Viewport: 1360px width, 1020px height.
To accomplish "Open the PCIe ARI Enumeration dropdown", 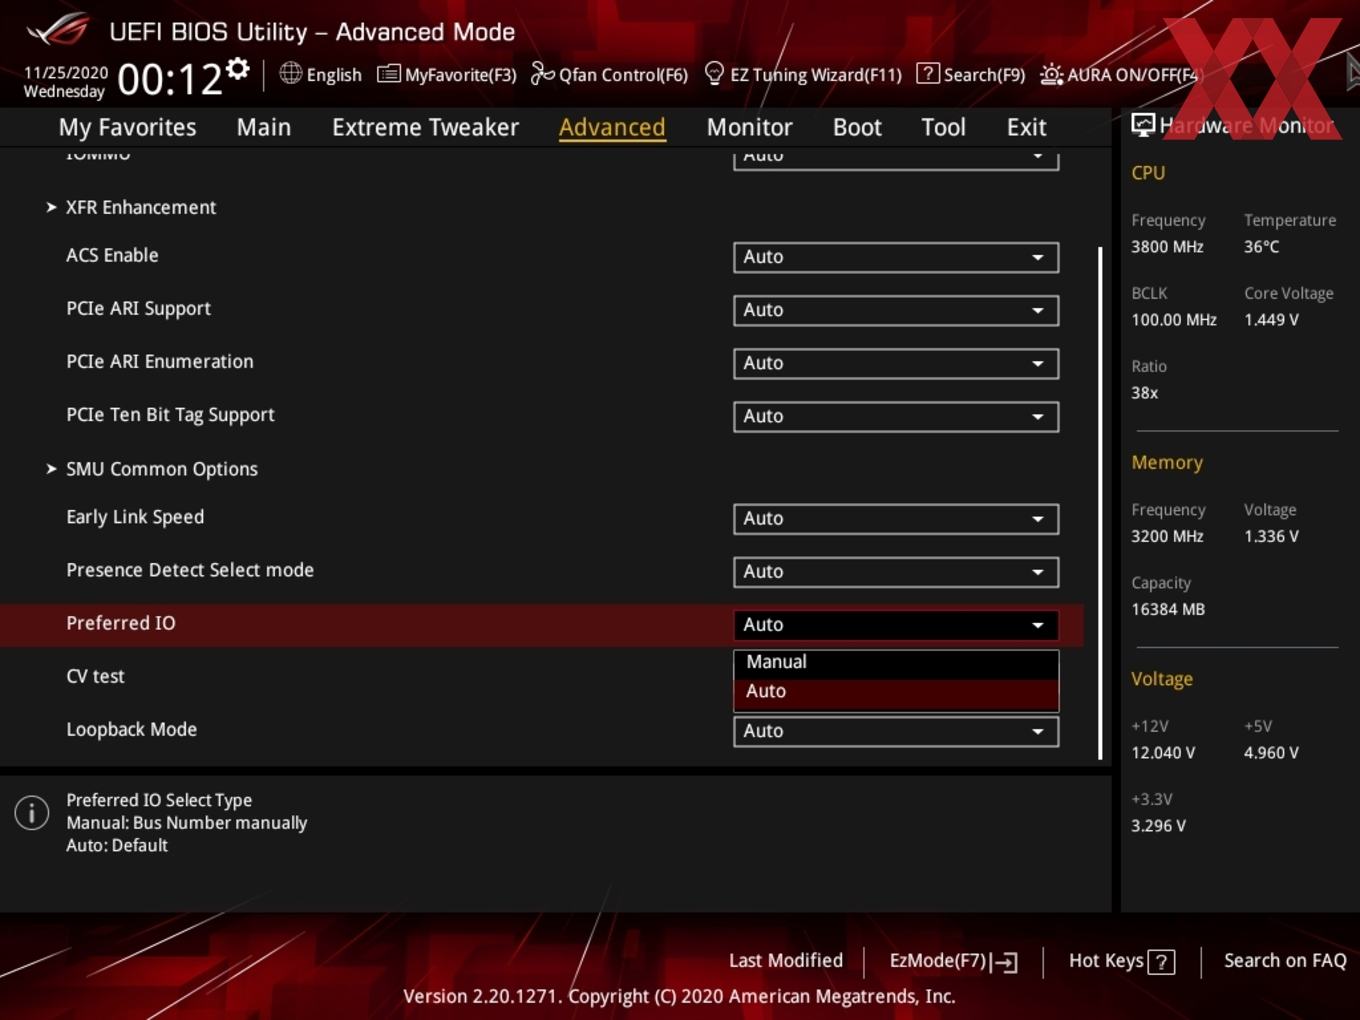I will click(896, 363).
